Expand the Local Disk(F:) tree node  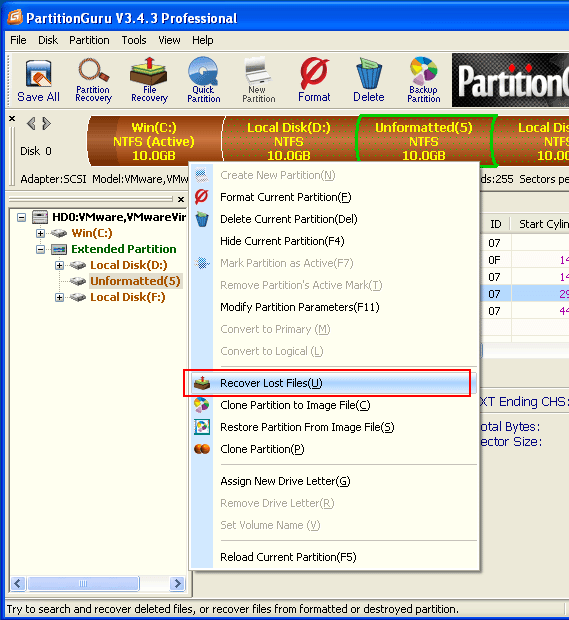(x=59, y=297)
